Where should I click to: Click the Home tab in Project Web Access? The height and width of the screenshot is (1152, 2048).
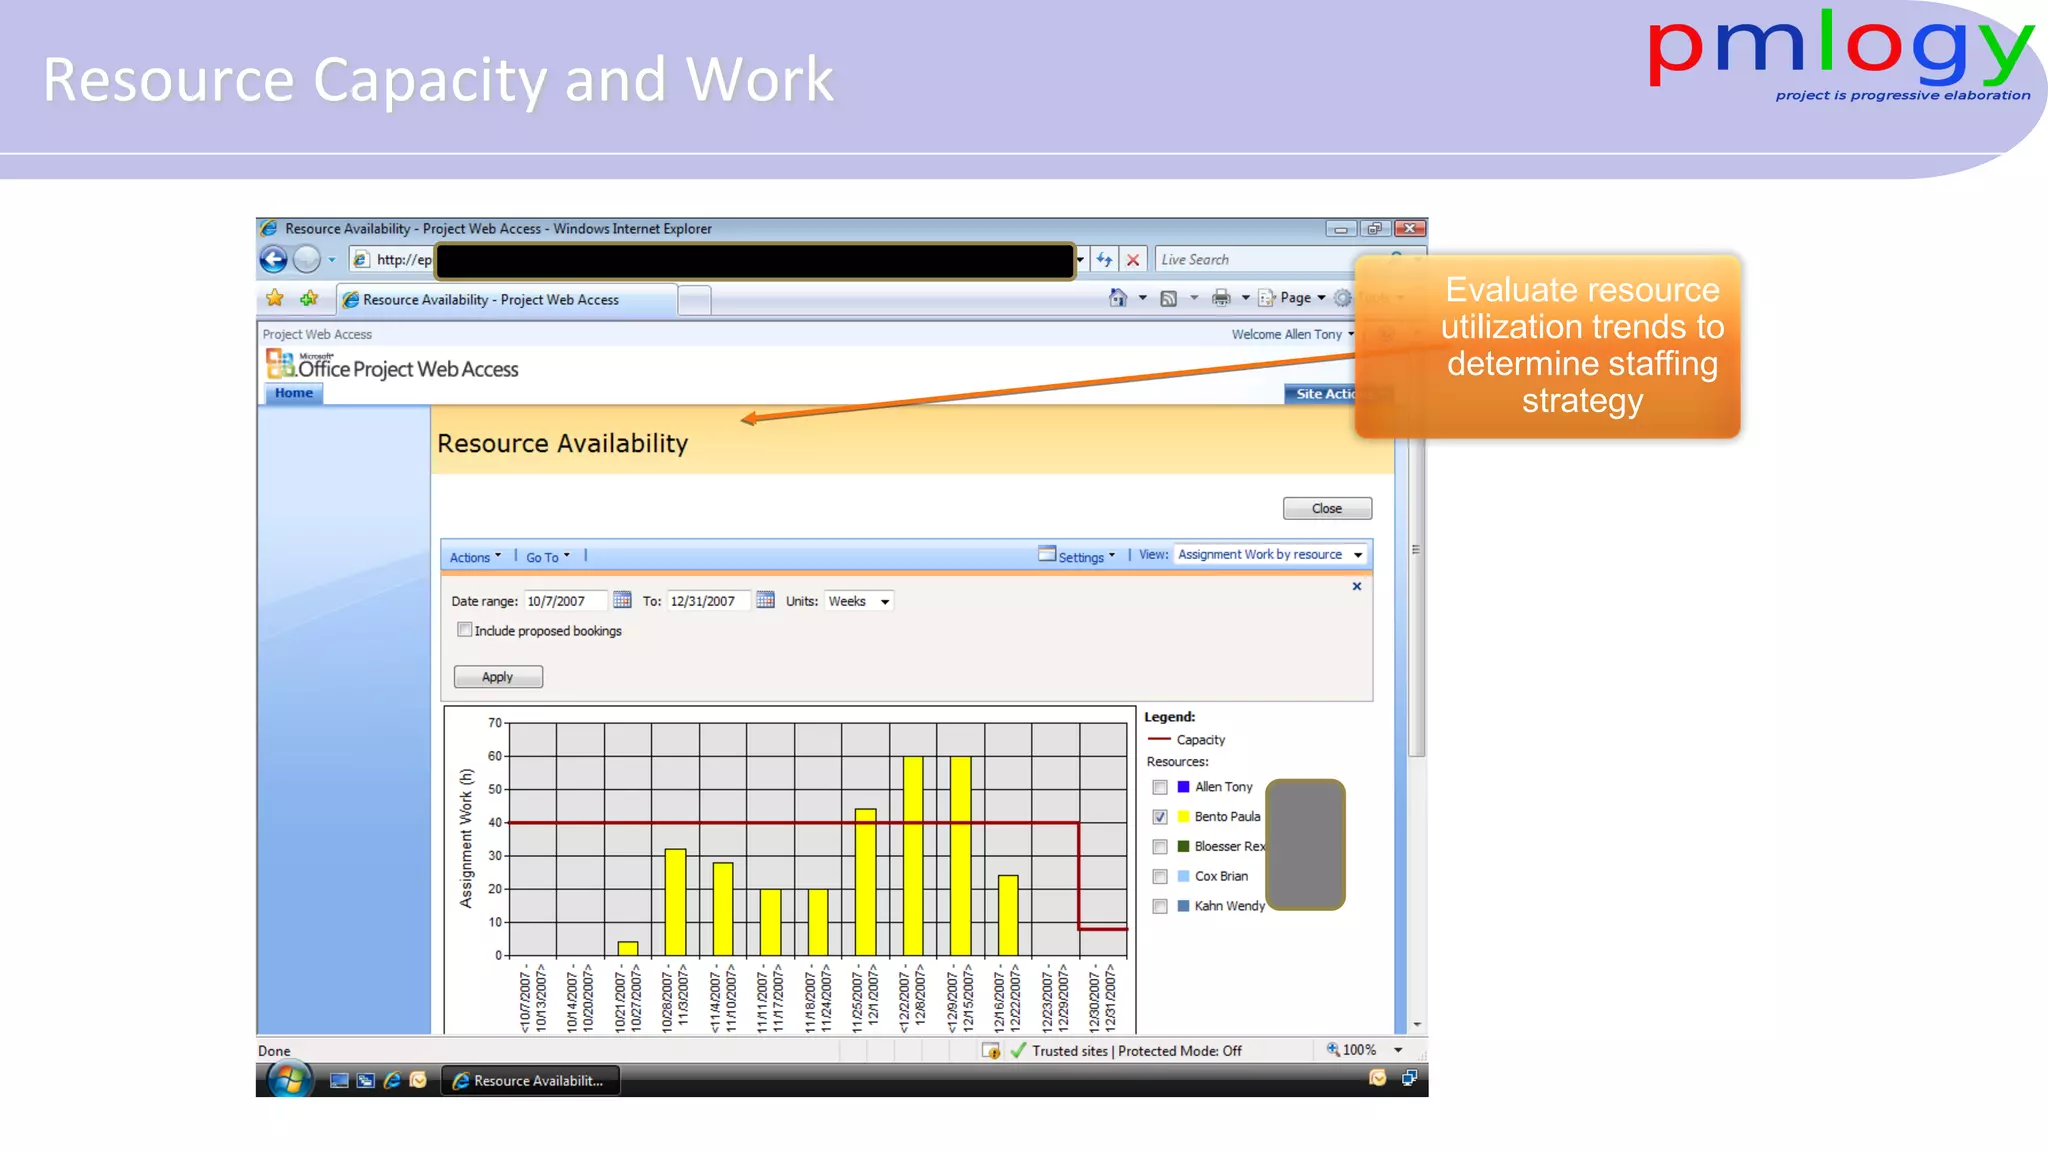(294, 393)
